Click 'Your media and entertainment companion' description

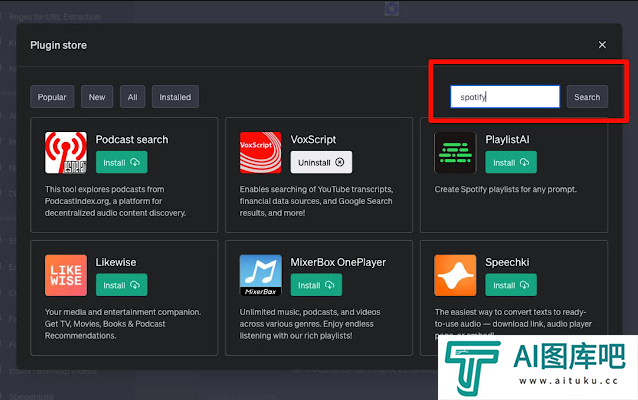(x=123, y=324)
